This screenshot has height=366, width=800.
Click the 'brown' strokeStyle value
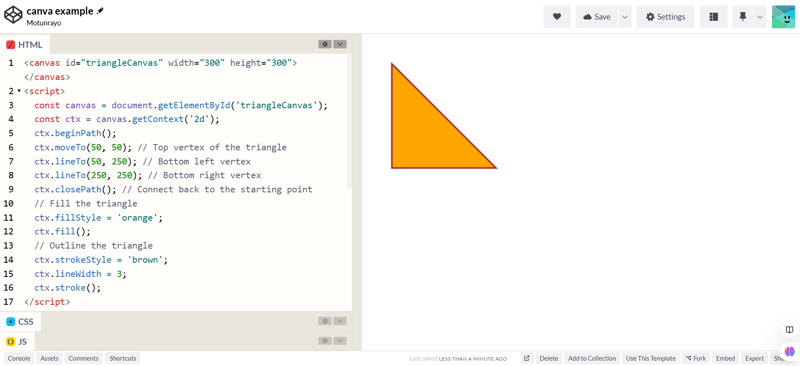tap(145, 260)
